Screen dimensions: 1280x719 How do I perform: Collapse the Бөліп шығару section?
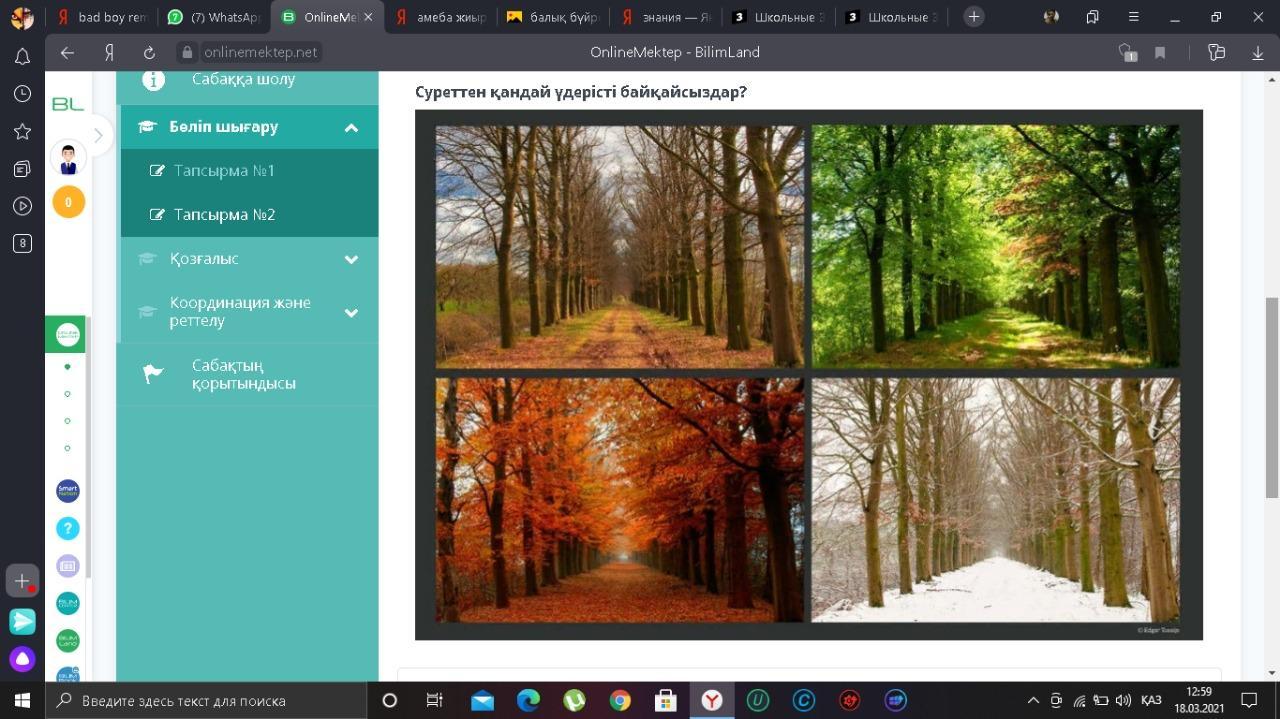[351, 127]
